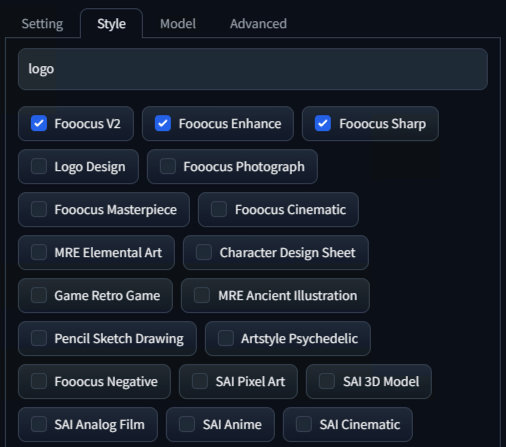Open the Advanced tab
The width and height of the screenshot is (506, 447).
pyautogui.click(x=258, y=24)
